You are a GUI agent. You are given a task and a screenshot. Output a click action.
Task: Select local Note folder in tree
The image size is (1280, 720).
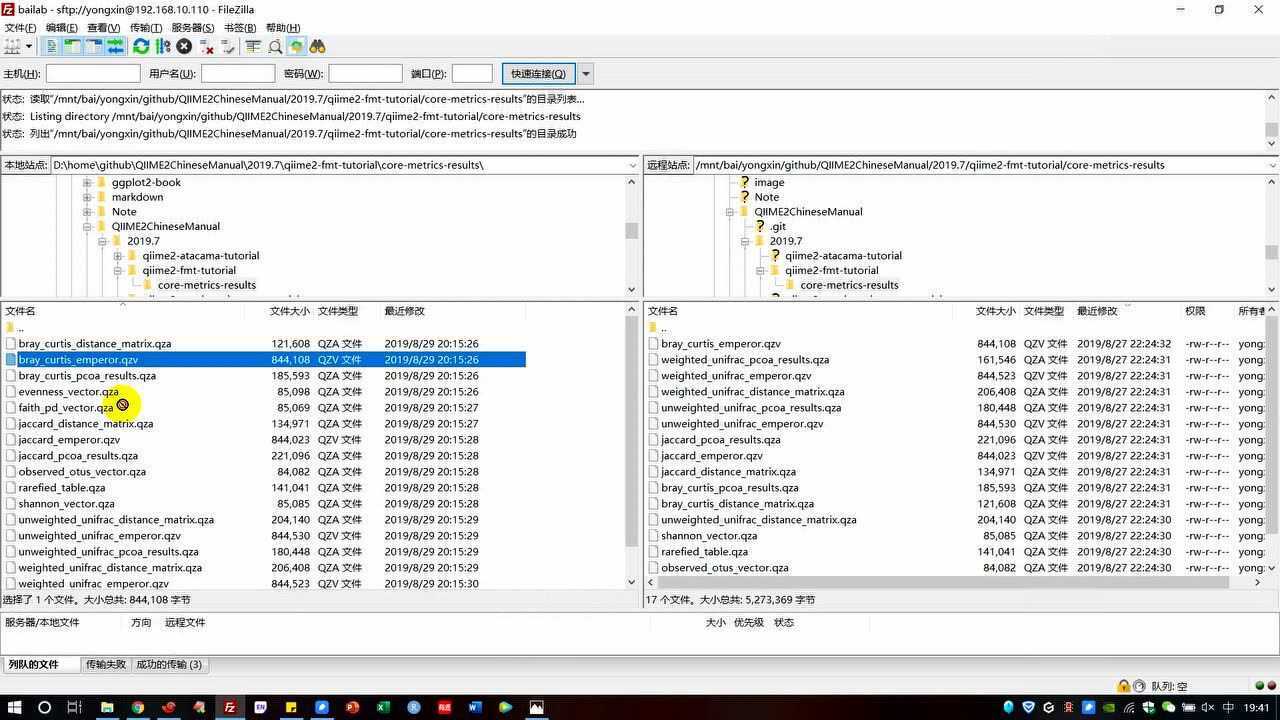124,212
